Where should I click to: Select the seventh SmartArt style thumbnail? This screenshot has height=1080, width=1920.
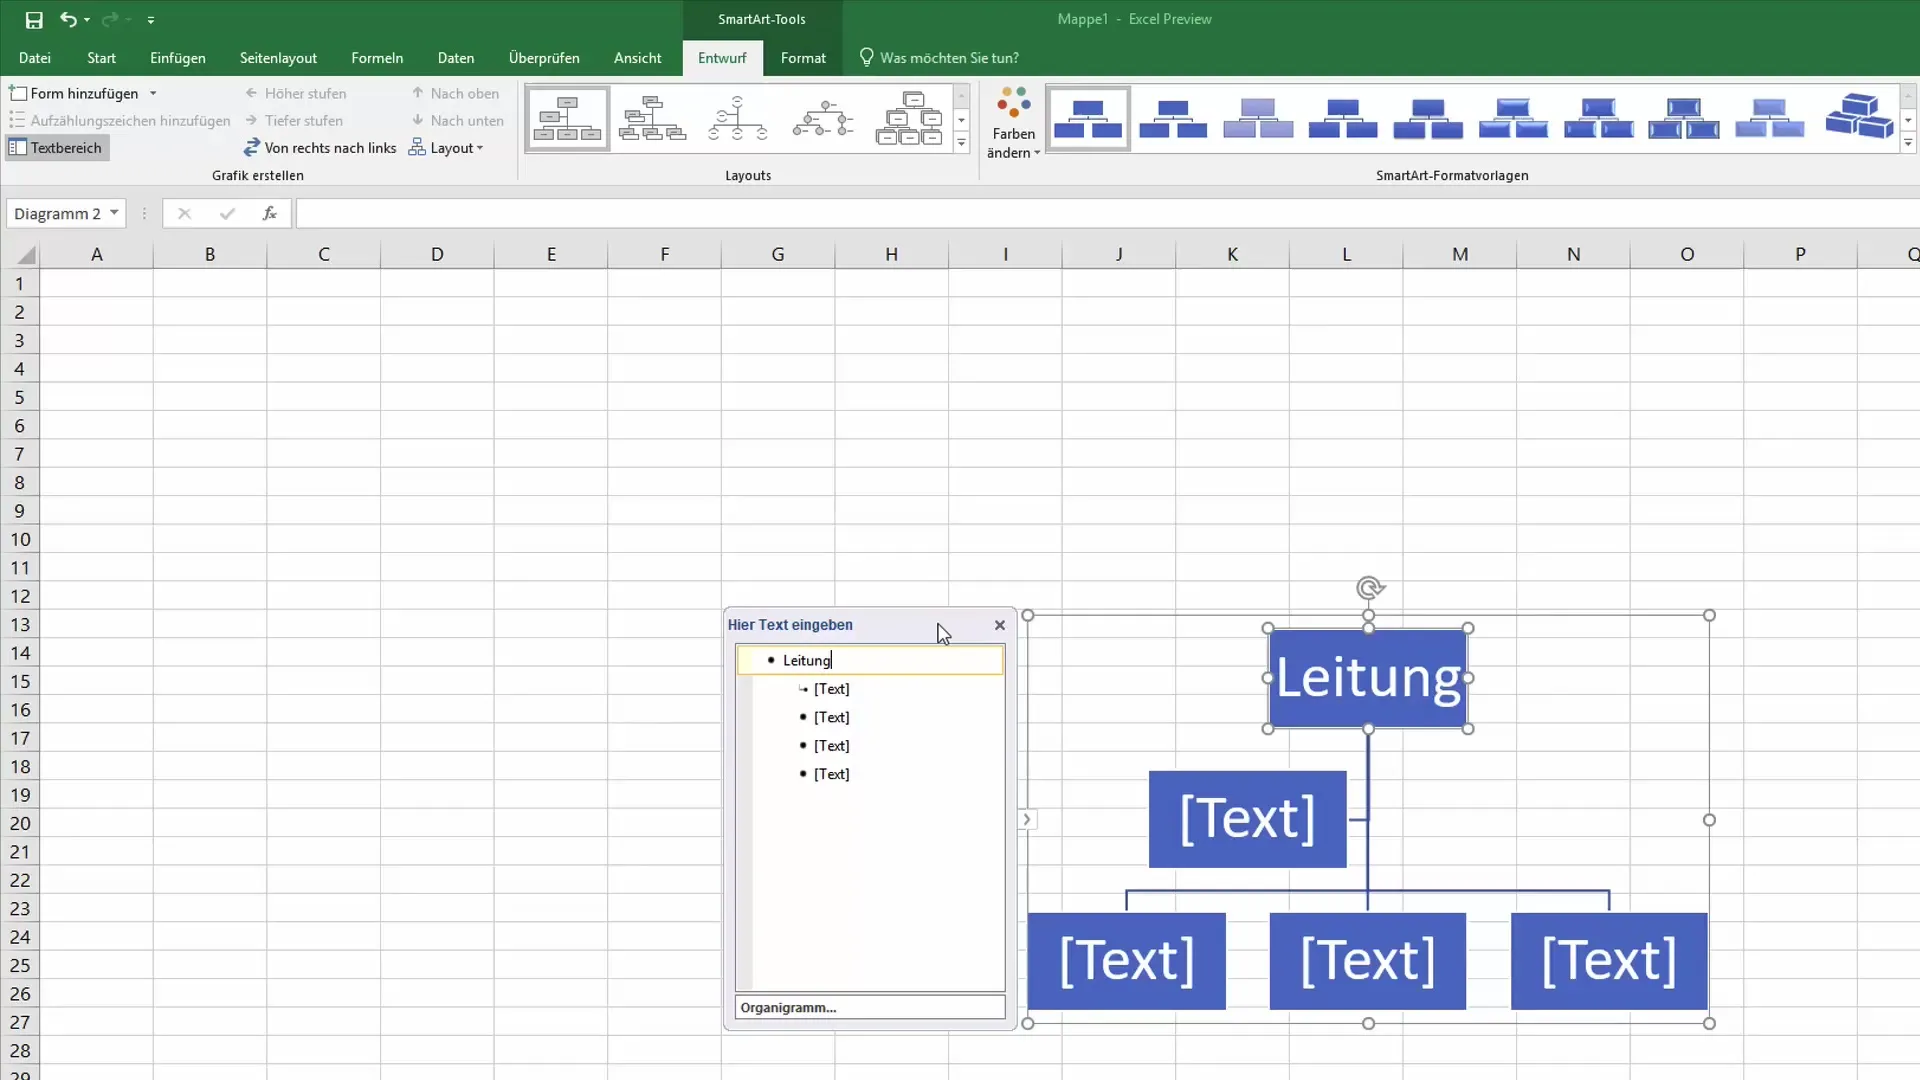[x=1599, y=119]
